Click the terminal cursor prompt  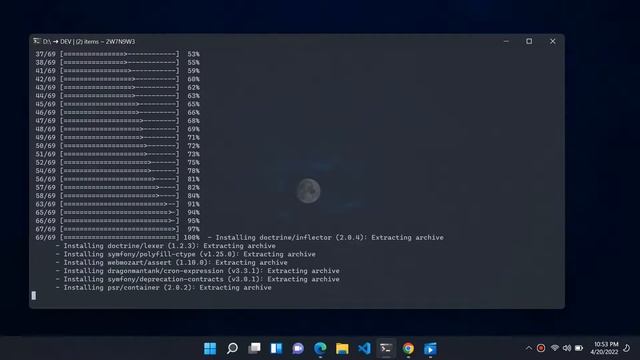(34, 296)
